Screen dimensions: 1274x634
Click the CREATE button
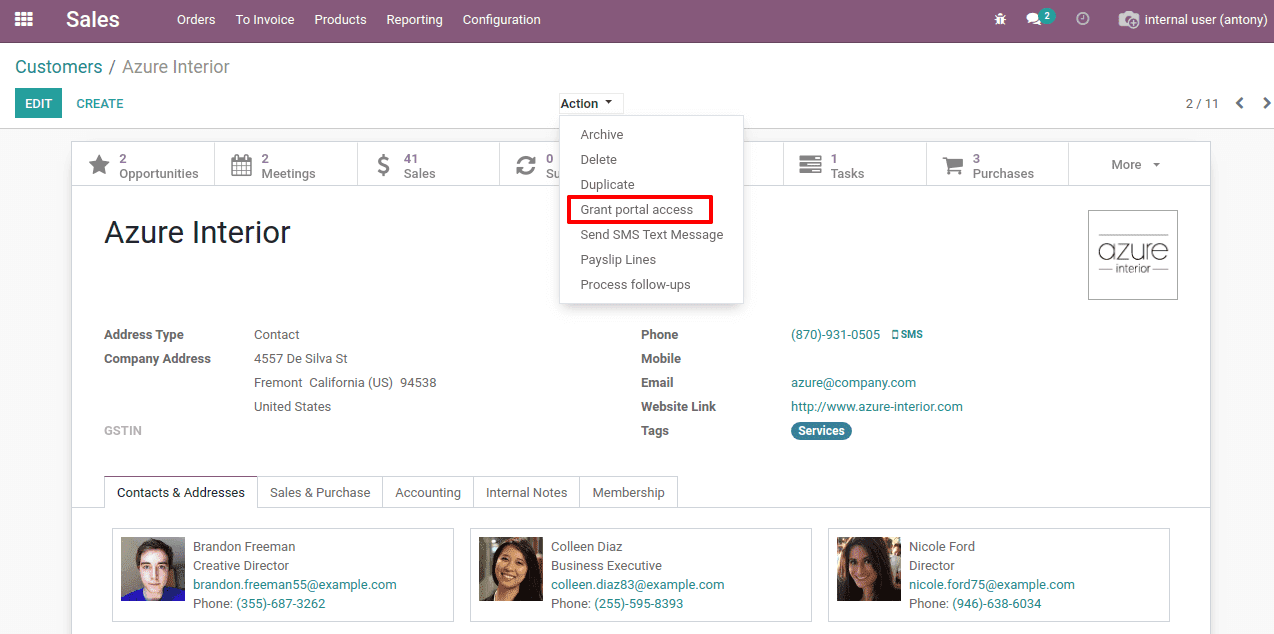coord(100,103)
